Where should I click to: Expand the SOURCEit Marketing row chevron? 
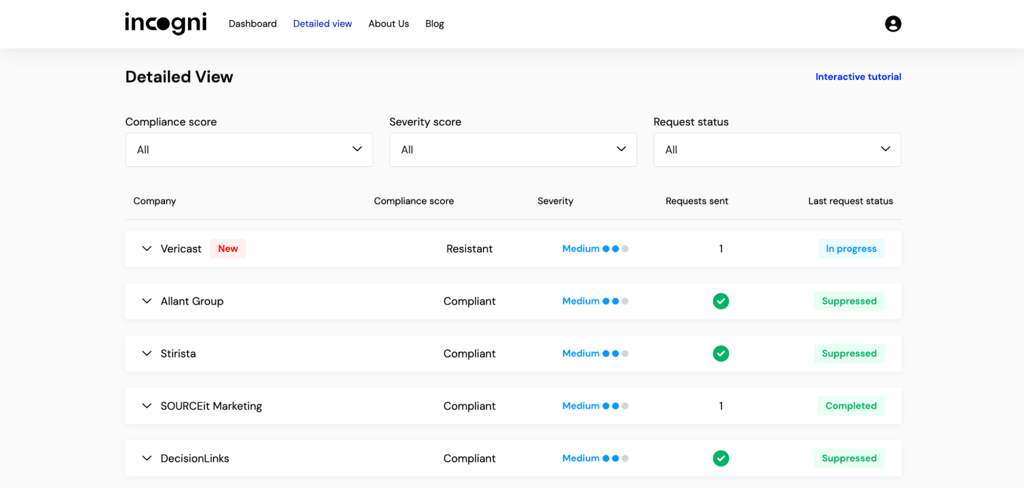point(146,406)
